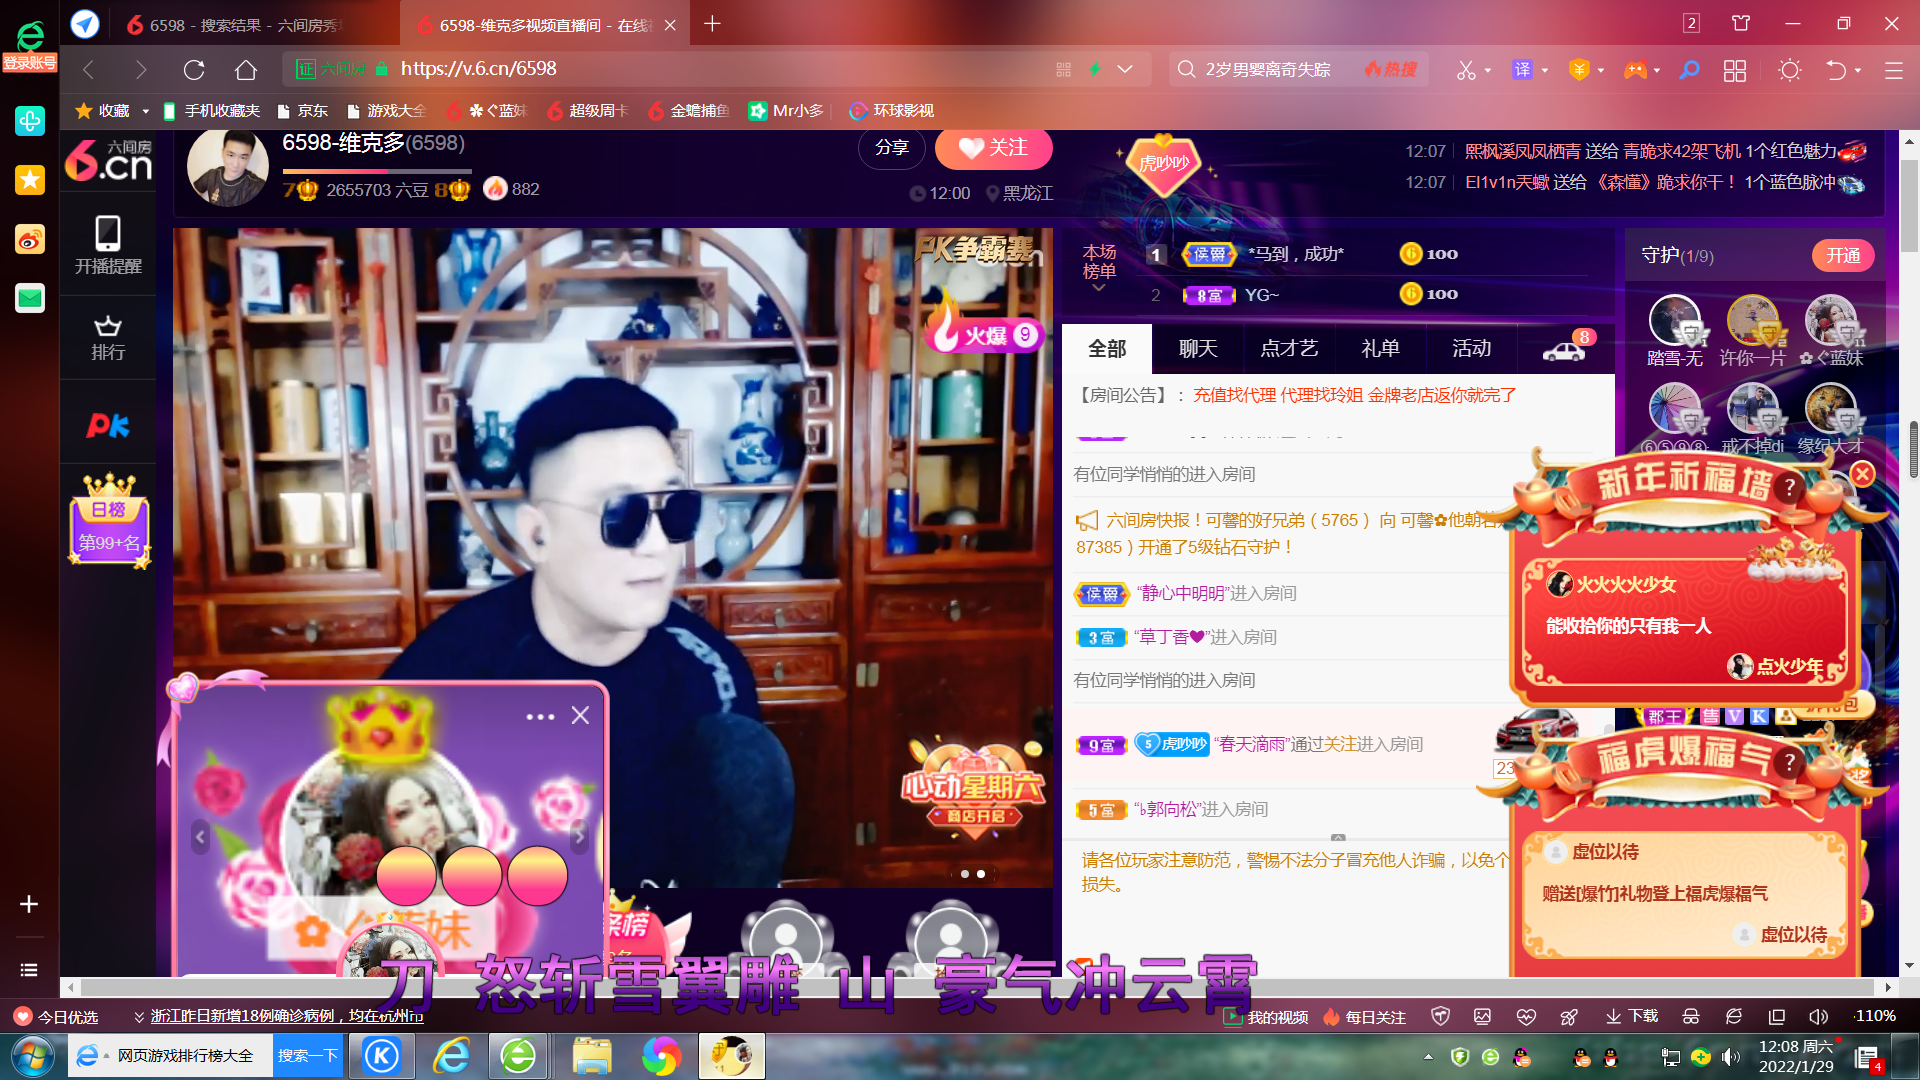Image resolution: width=1920 pixels, height=1080 pixels.
Task: Close the pink popup card
Action: (x=580, y=715)
